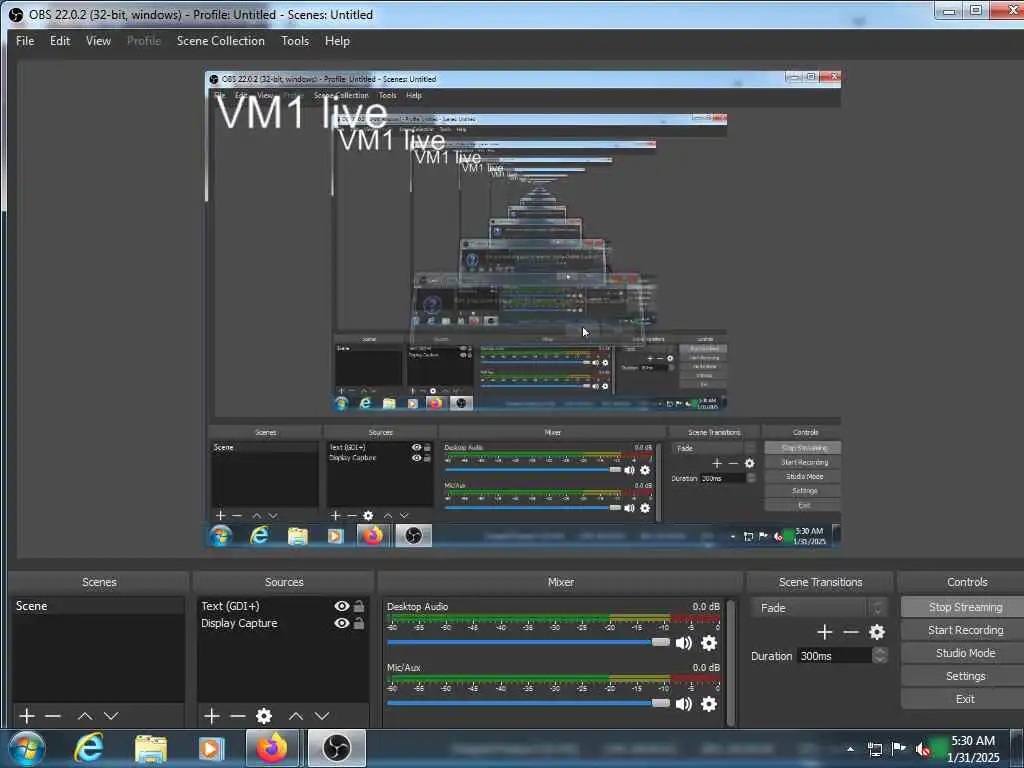This screenshot has width=1024, height=768.
Task: Open the File menu
Action: click(x=25, y=40)
